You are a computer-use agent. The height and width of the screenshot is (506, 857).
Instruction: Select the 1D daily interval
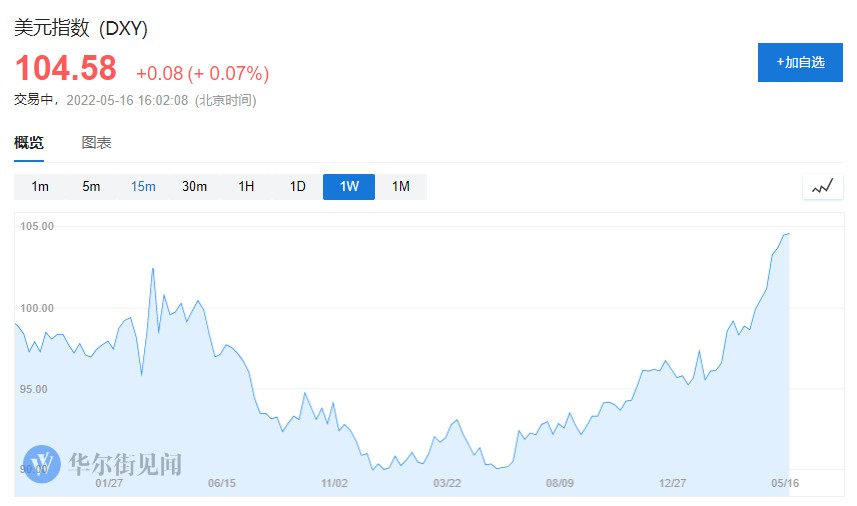pyautogui.click(x=297, y=187)
